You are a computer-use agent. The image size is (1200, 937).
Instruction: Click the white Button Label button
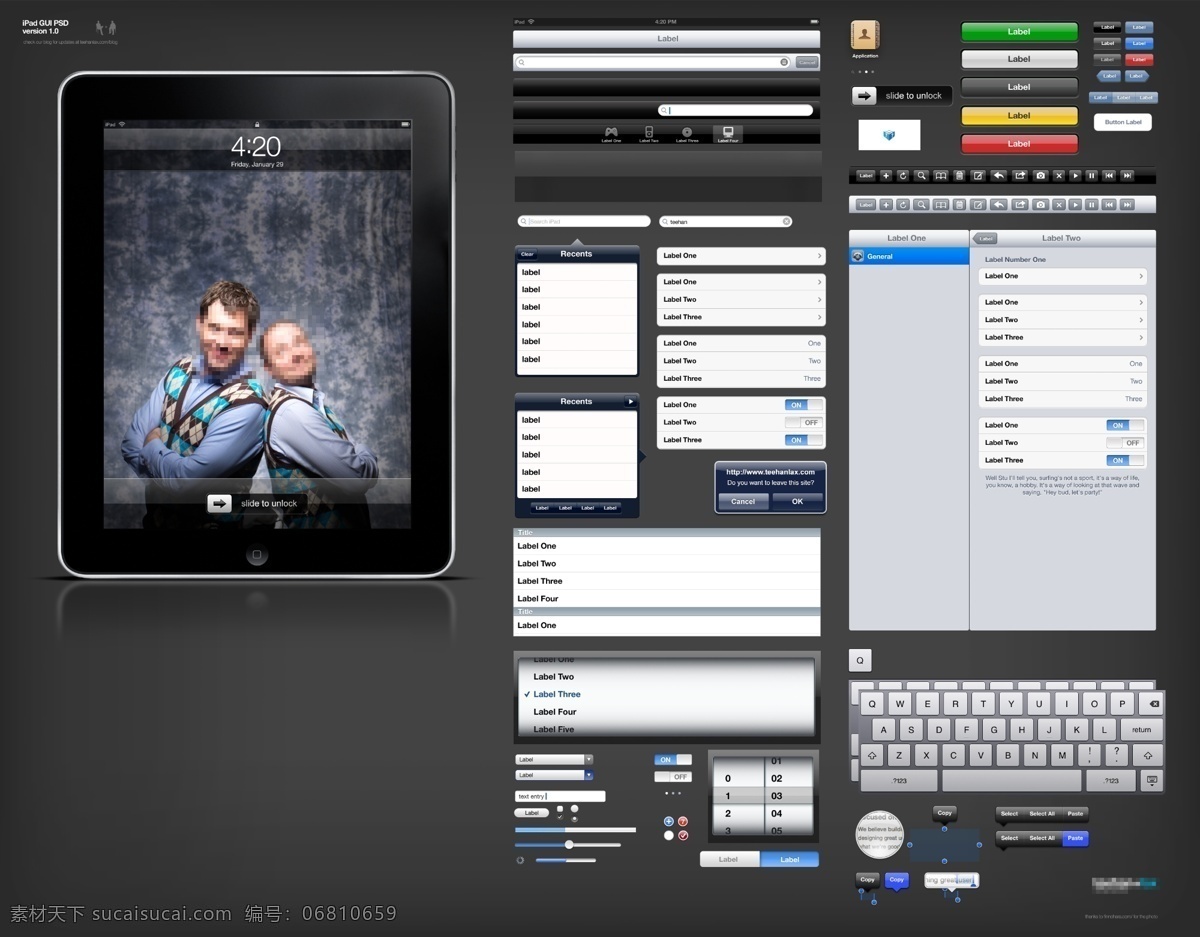[x=1123, y=122]
